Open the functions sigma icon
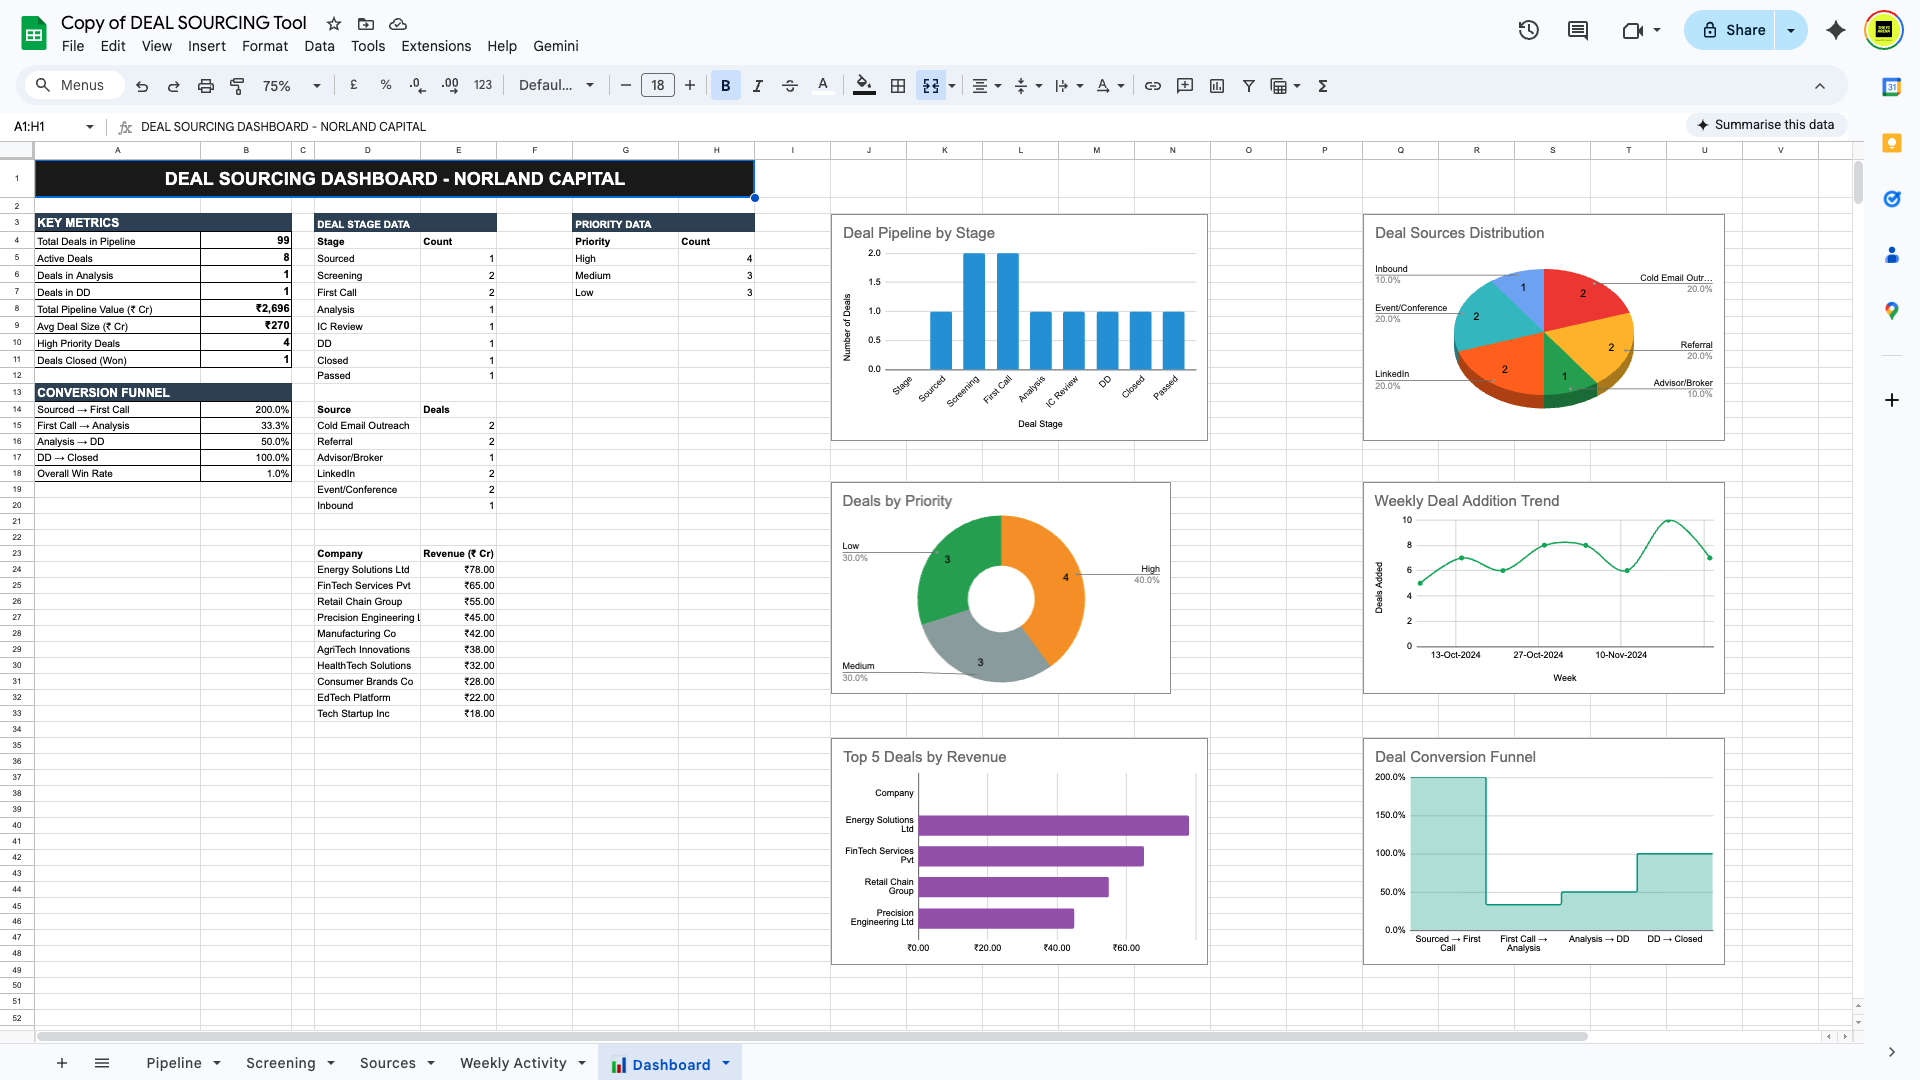The image size is (1920, 1080). click(1321, 86)
